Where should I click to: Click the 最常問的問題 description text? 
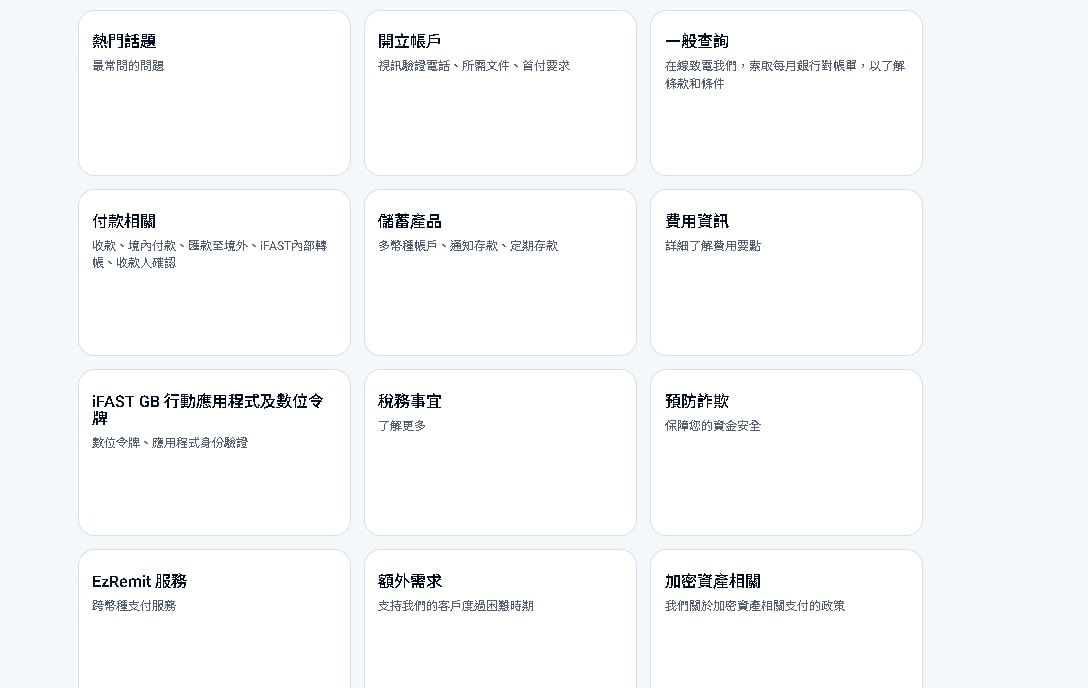pos(128,66)
